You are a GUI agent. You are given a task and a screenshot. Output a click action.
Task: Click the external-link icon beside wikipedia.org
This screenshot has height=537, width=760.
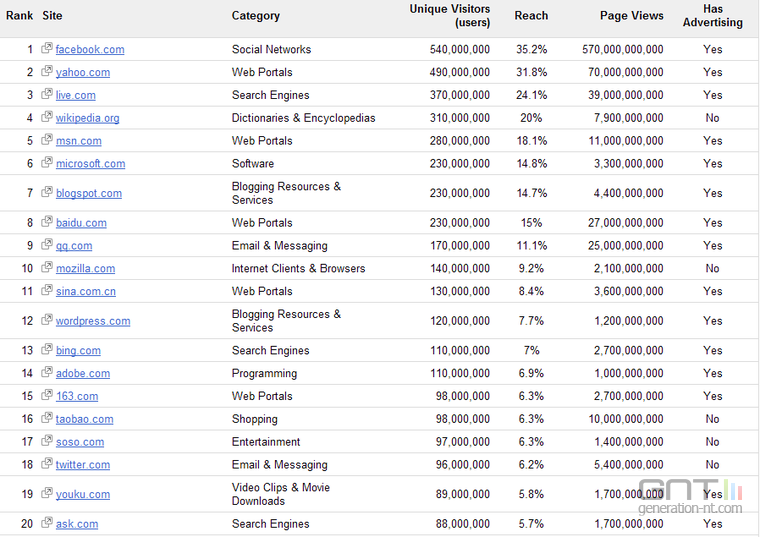(x=47, y=116)
